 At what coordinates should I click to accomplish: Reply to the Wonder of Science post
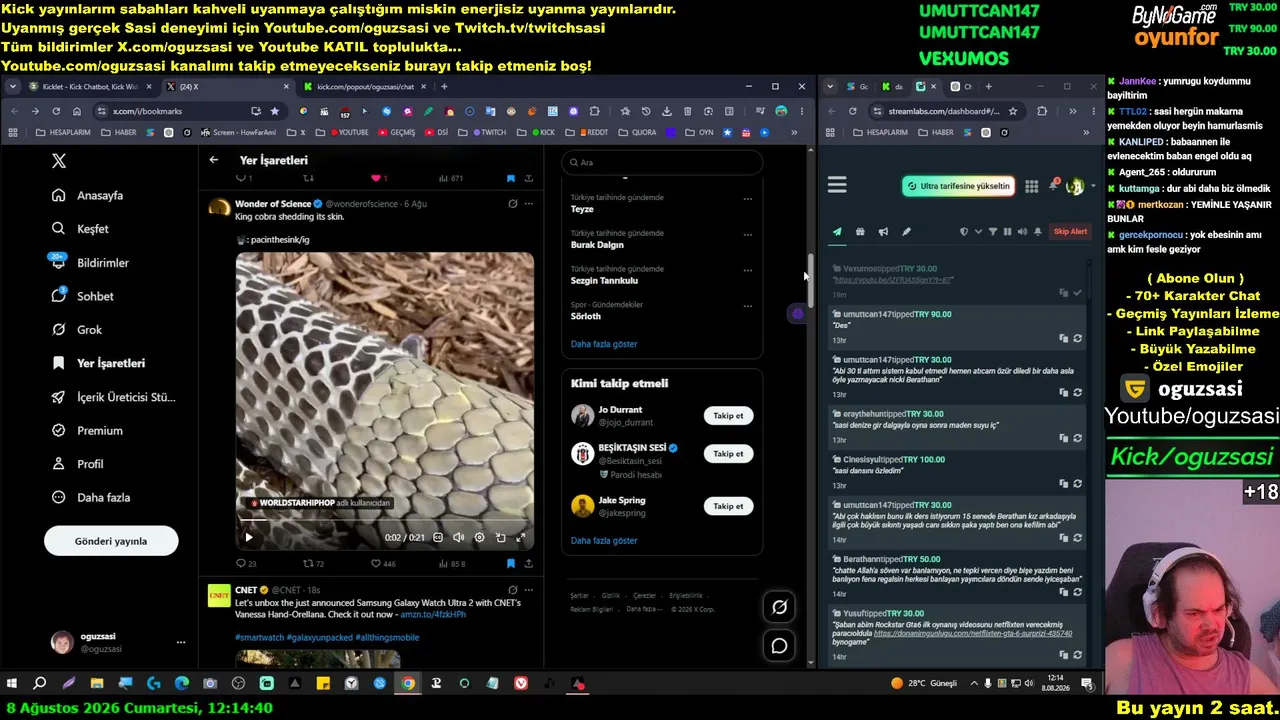coord(245,564)
